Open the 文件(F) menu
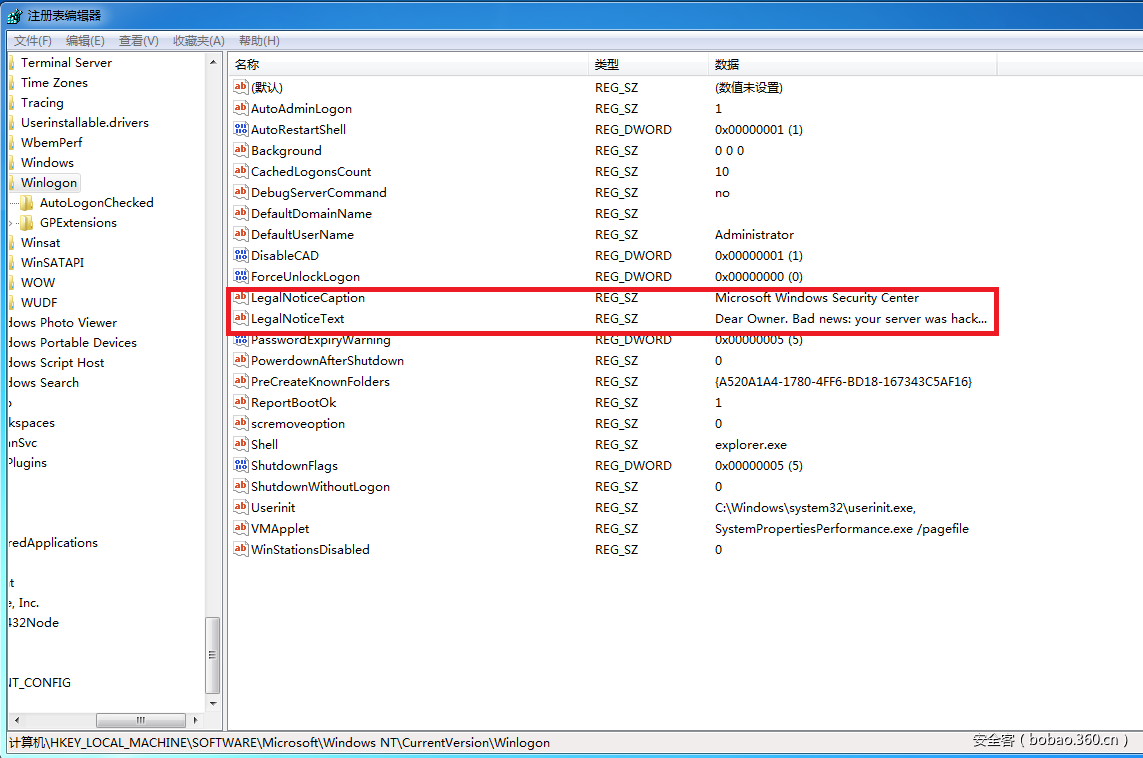Viewport: 1143px width, 758px height. click(x=33, y=41)
